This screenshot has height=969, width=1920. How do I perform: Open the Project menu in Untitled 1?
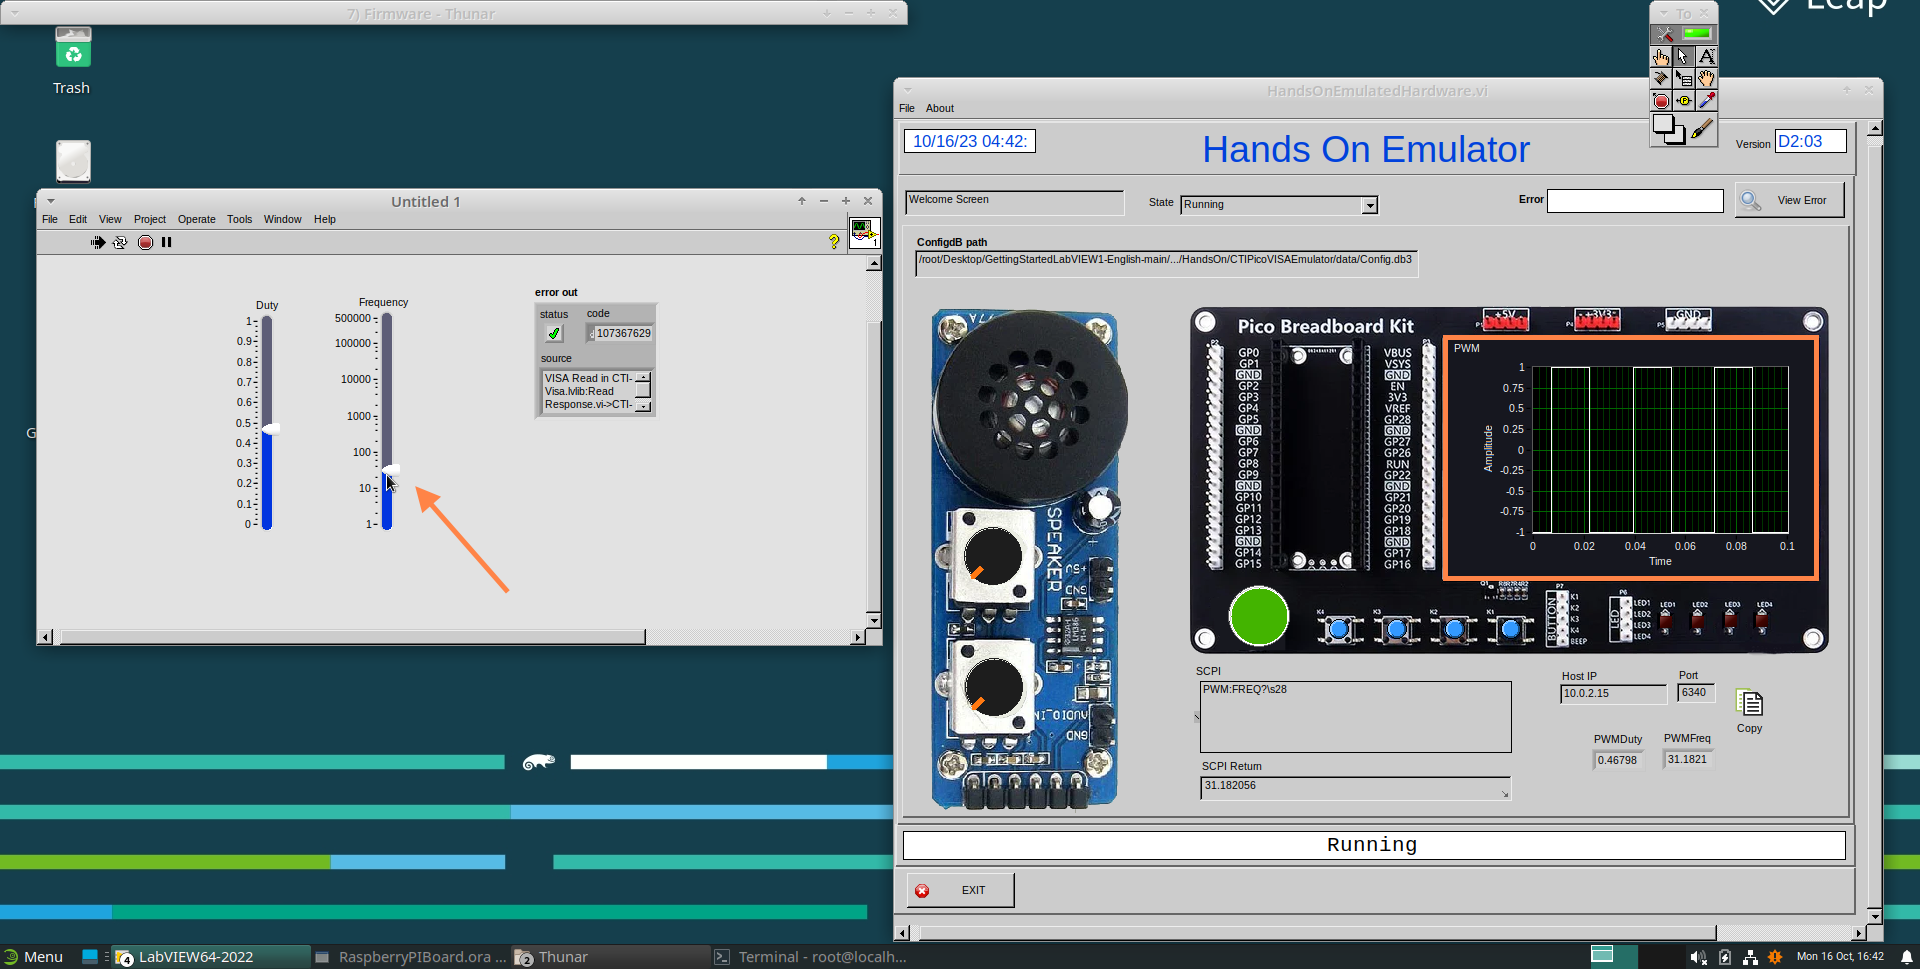click(150, 219)
